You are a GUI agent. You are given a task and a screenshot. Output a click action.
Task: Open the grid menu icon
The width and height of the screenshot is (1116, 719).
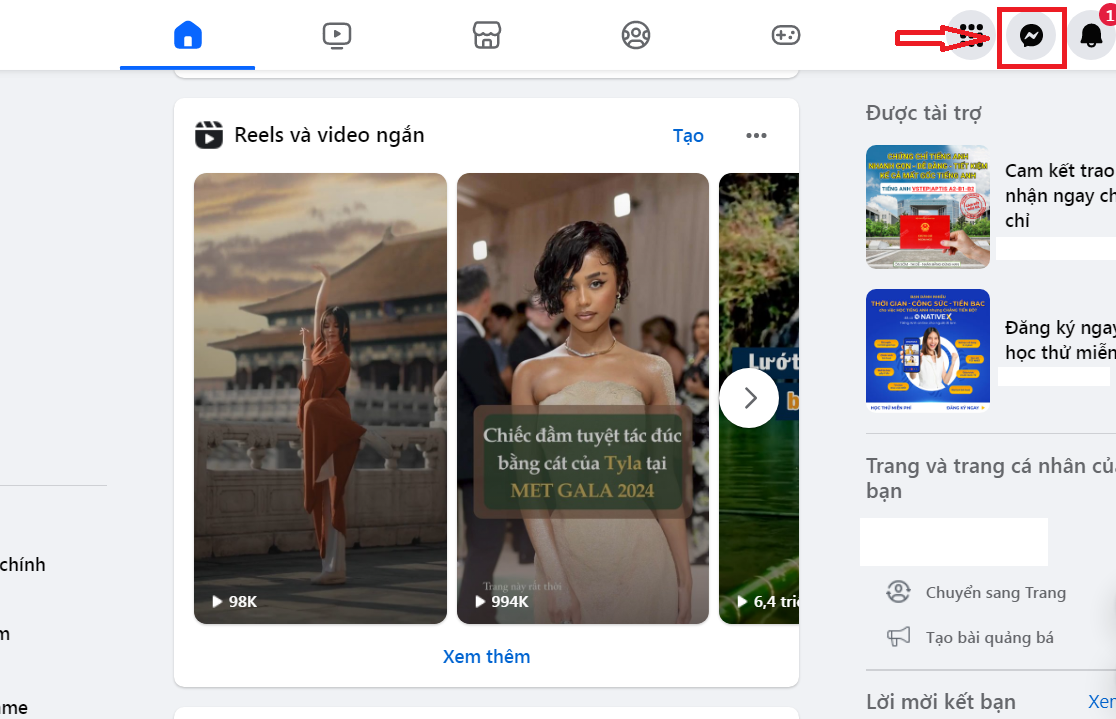(x=971, y=35)
